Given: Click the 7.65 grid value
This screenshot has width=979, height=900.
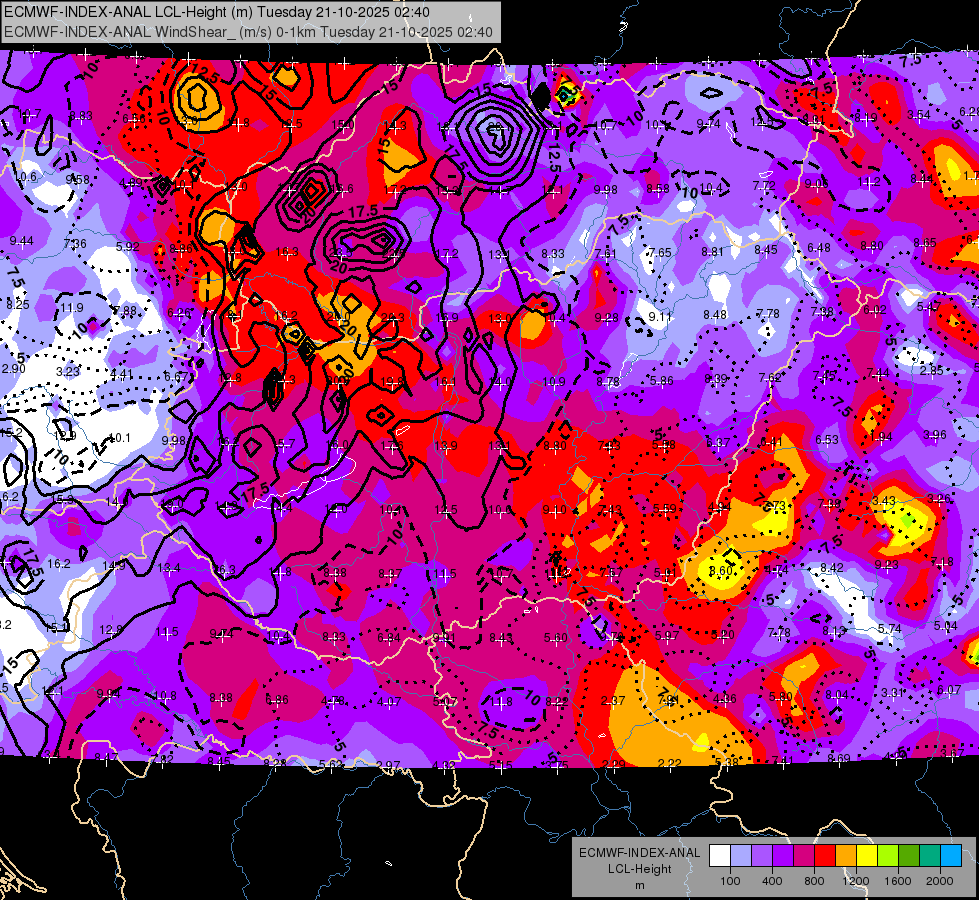Looking at the screenshot, I should pyautogui.click(x=660, y=252).
